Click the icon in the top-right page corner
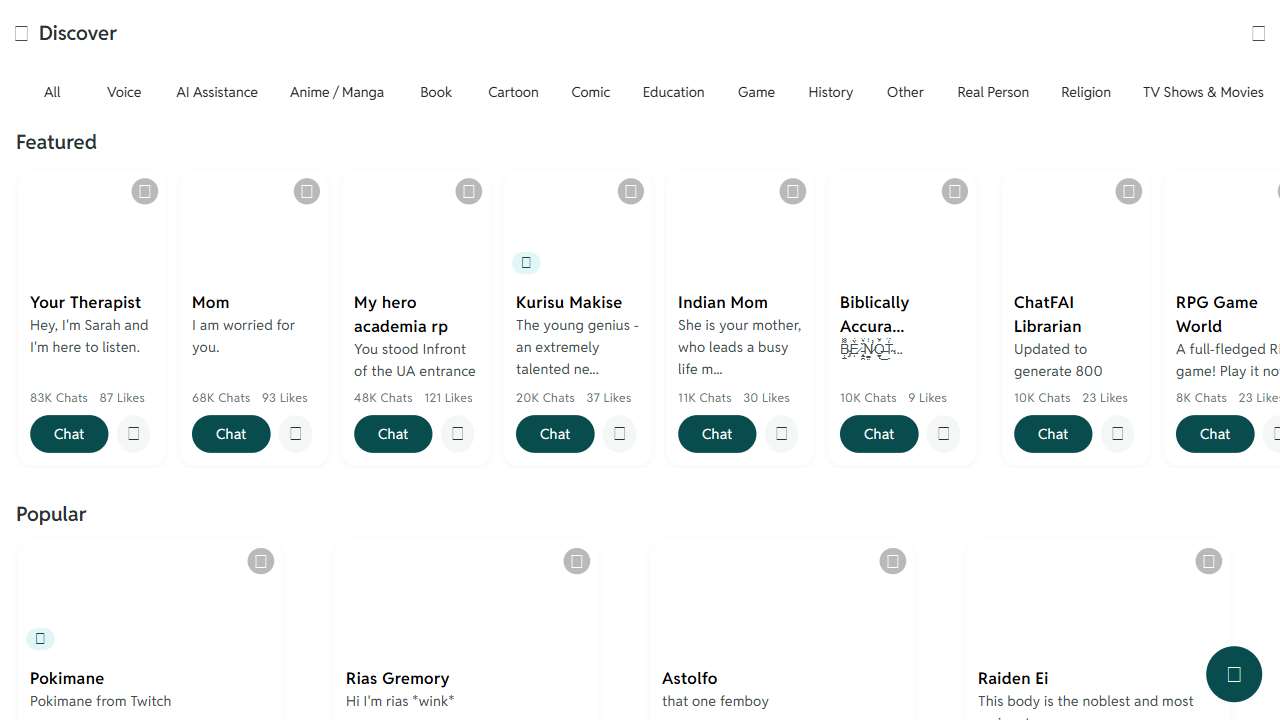Screen dimensions: 1280x720 coord(1259,34)
